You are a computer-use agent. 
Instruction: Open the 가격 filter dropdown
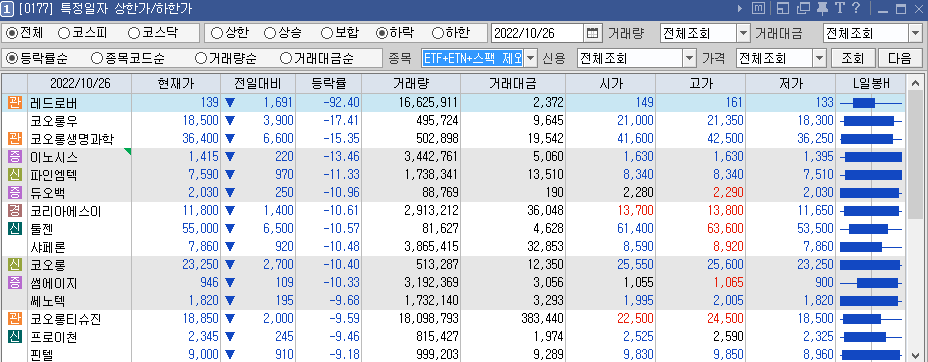point(819,58)
